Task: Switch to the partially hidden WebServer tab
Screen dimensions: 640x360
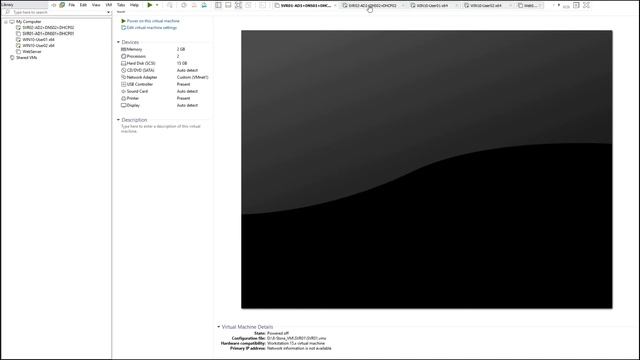Action: (529, 6)
